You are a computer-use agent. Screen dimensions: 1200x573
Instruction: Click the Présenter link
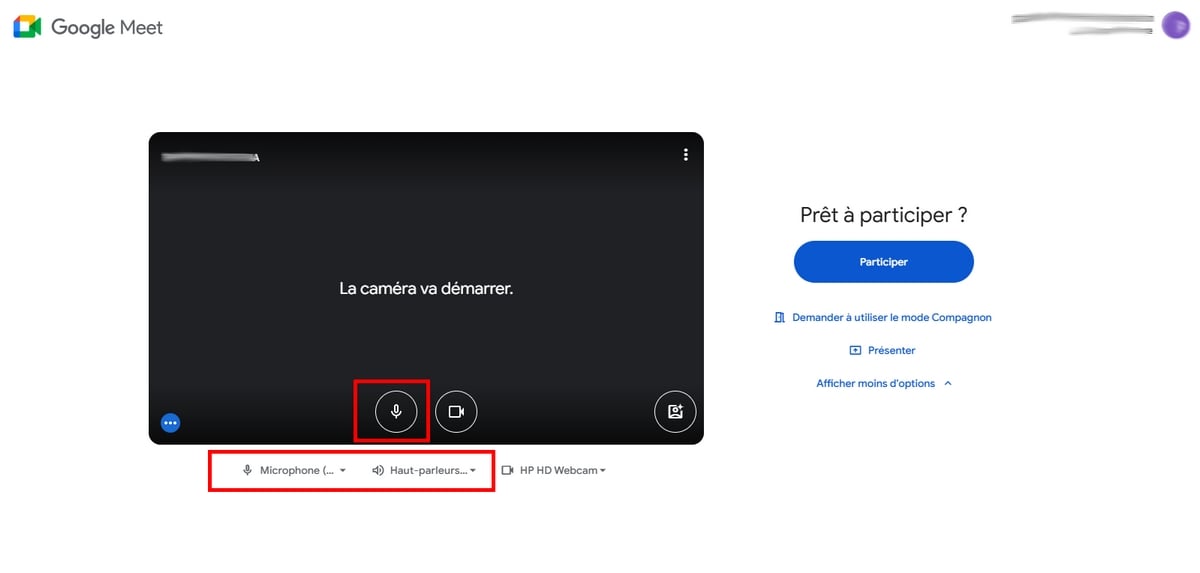[x=883, y=350]
